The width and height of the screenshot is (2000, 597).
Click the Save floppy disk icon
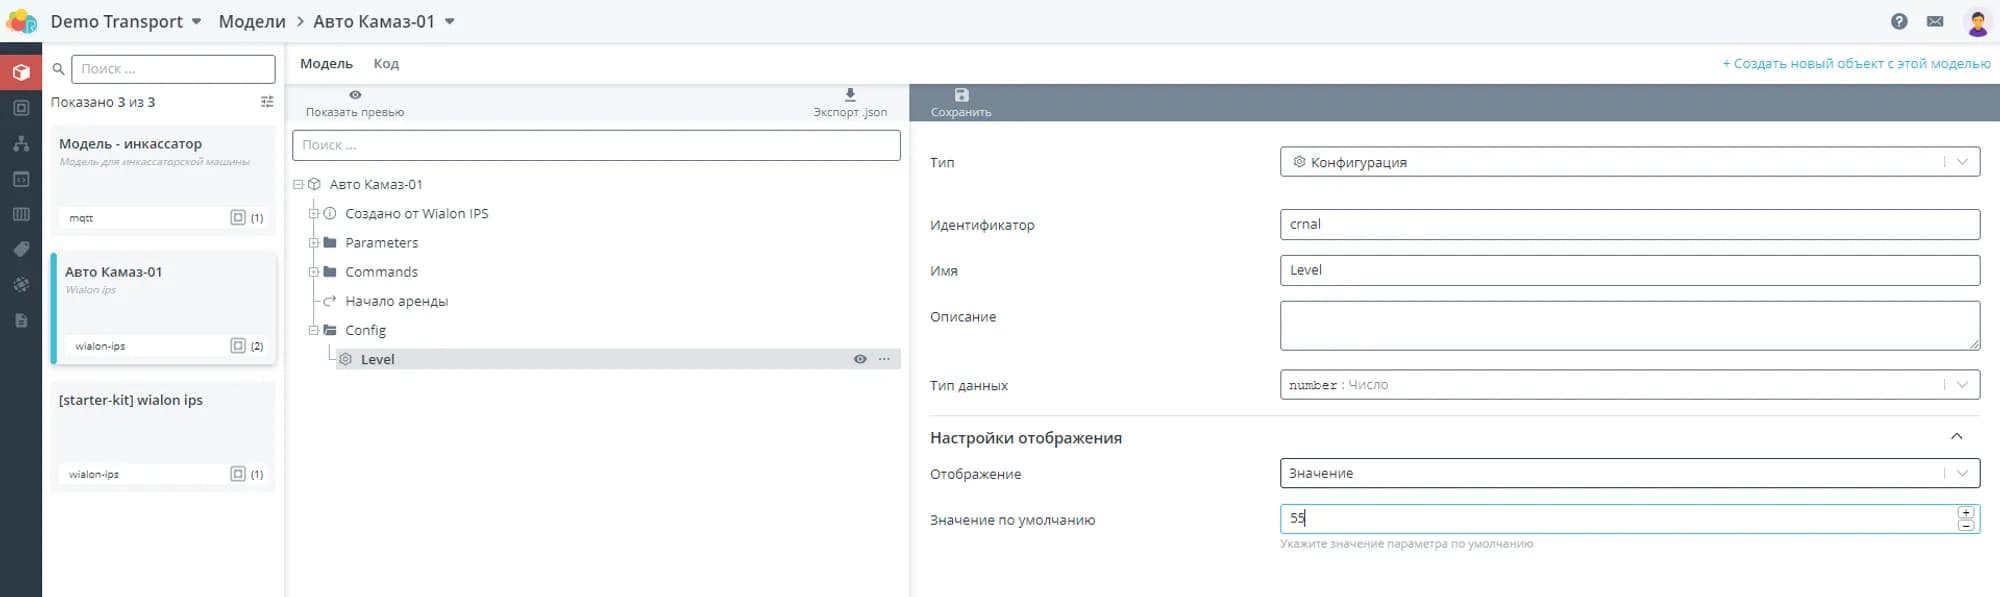coord(961,95)
